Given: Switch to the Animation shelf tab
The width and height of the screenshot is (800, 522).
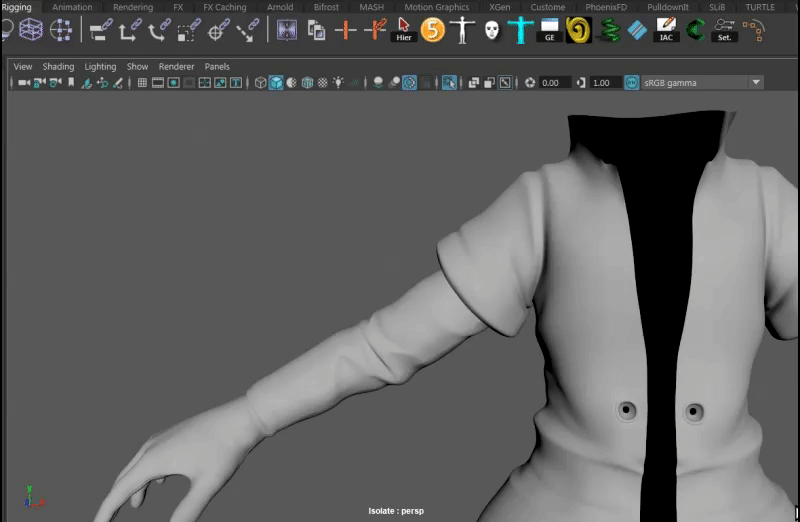Looking at the screenshot, I should point(72,7).
